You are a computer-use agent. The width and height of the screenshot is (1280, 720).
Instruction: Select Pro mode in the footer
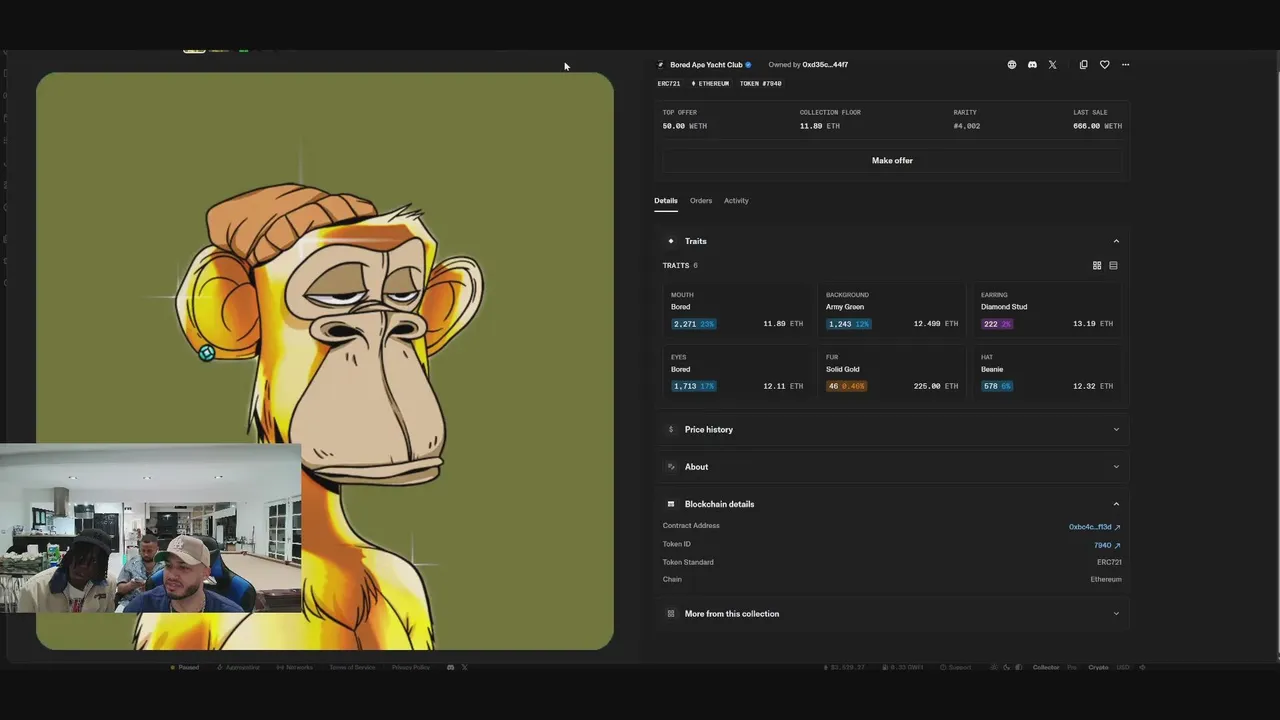tap(1072, 667)
